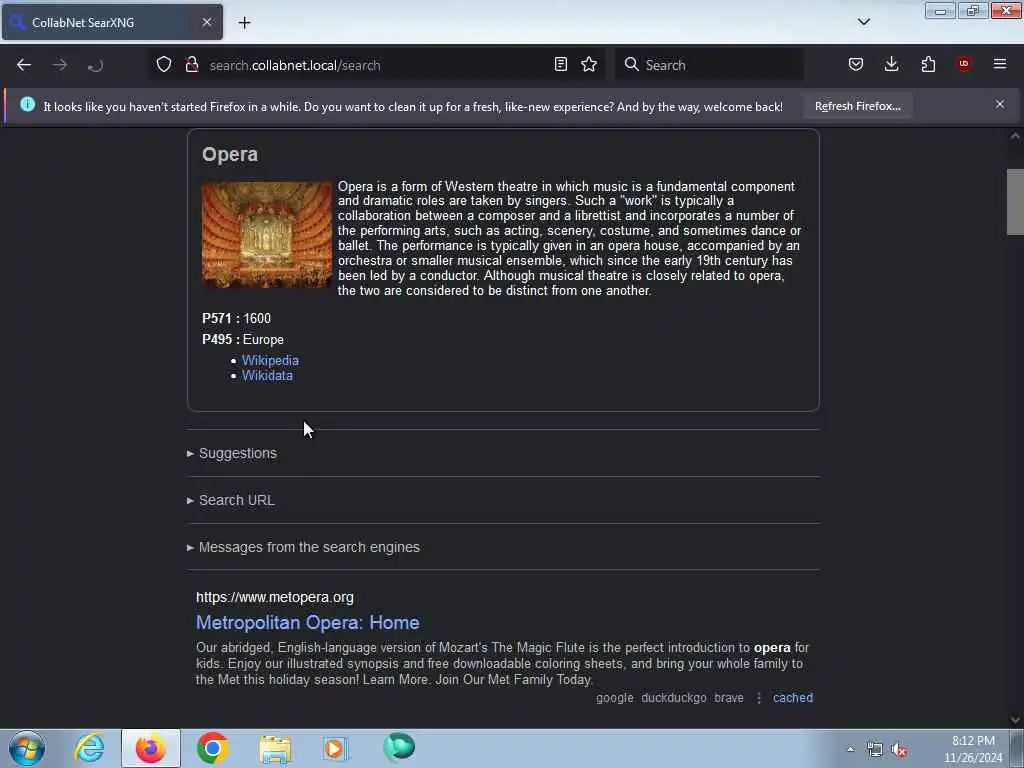Viewport: 1024px width, 768px height.
Task: Toggle reader view icon
Action: [x=560, y=65]
